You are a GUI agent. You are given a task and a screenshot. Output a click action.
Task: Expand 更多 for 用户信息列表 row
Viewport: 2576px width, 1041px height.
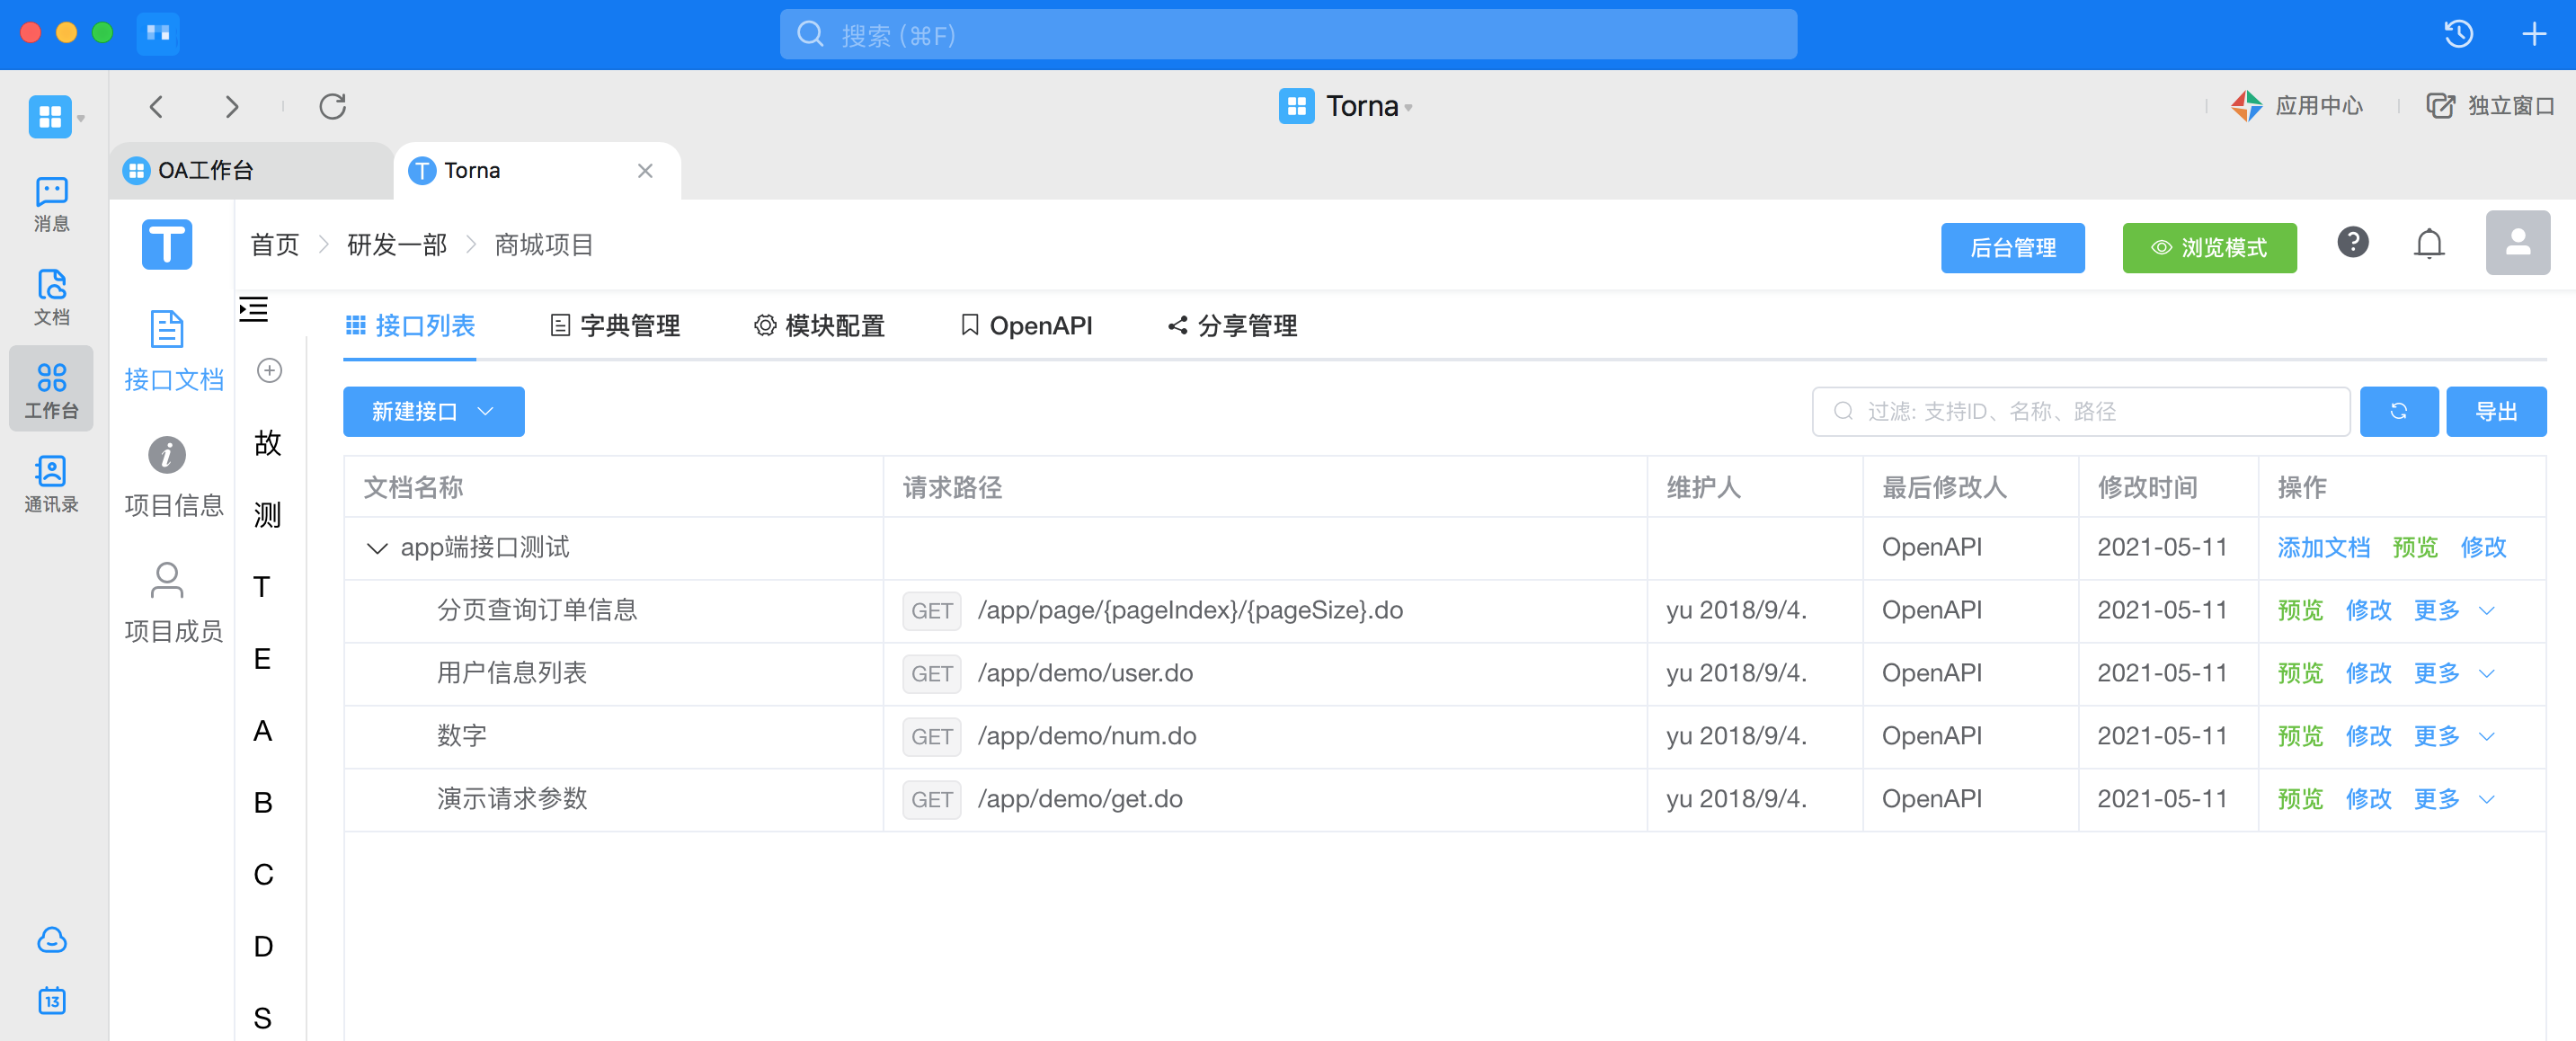(x=2453, y=673)
